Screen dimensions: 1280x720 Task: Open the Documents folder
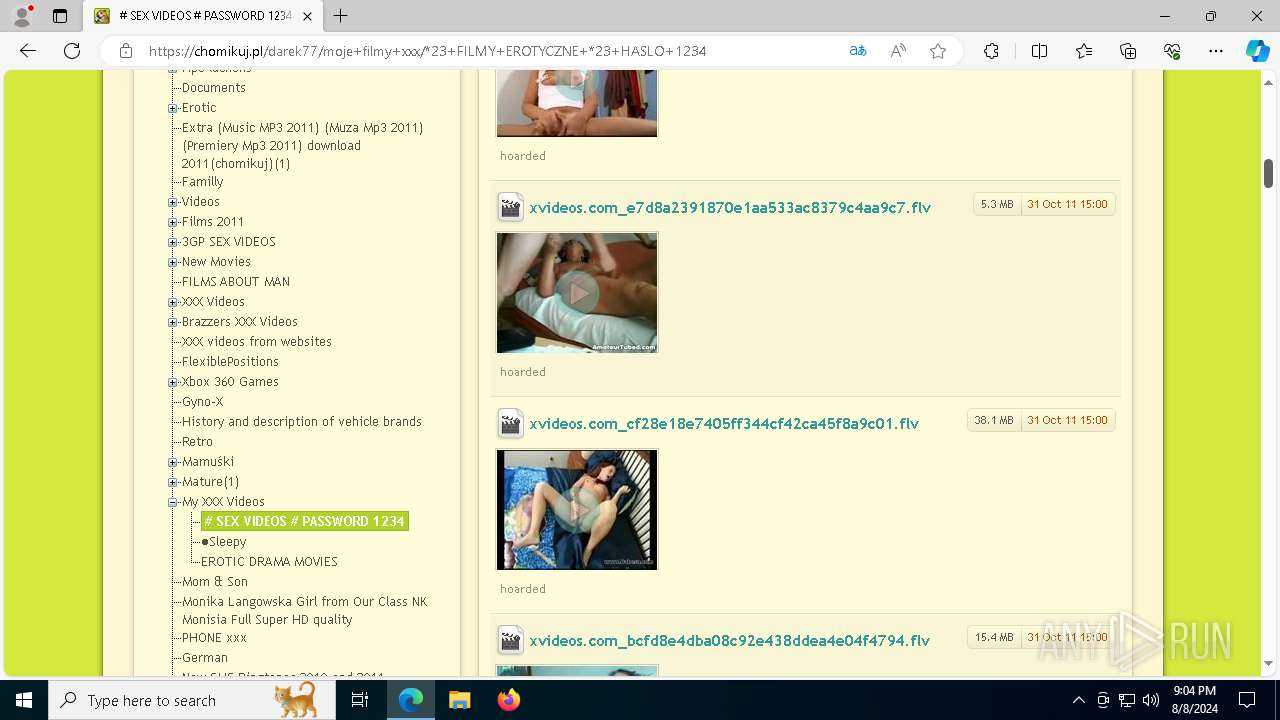coord(213,88)
